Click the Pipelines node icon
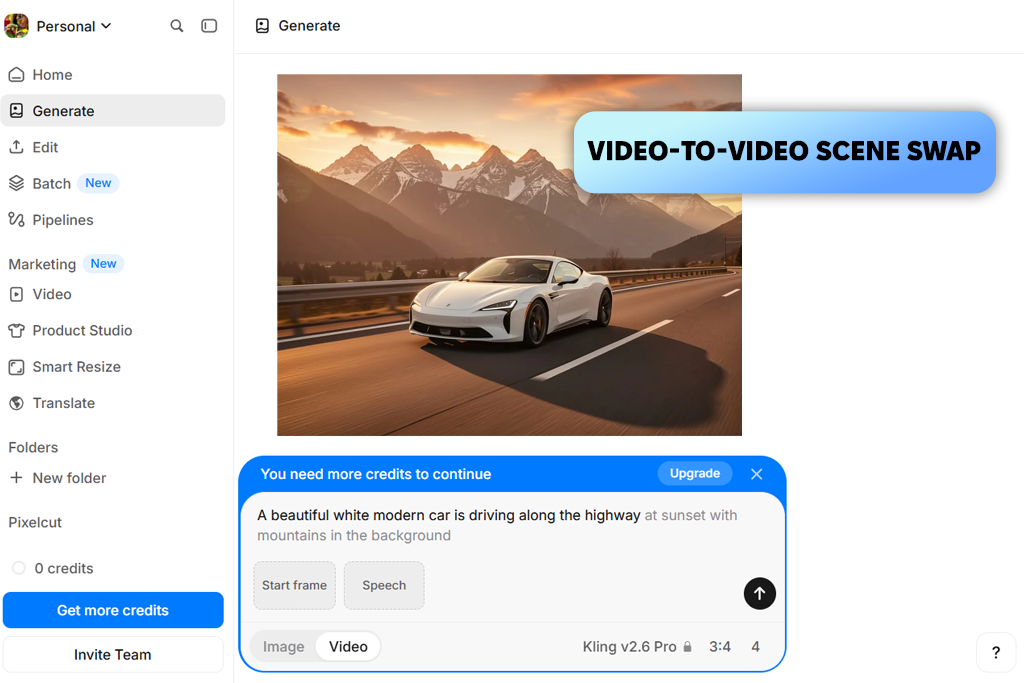 pos(16,220)
